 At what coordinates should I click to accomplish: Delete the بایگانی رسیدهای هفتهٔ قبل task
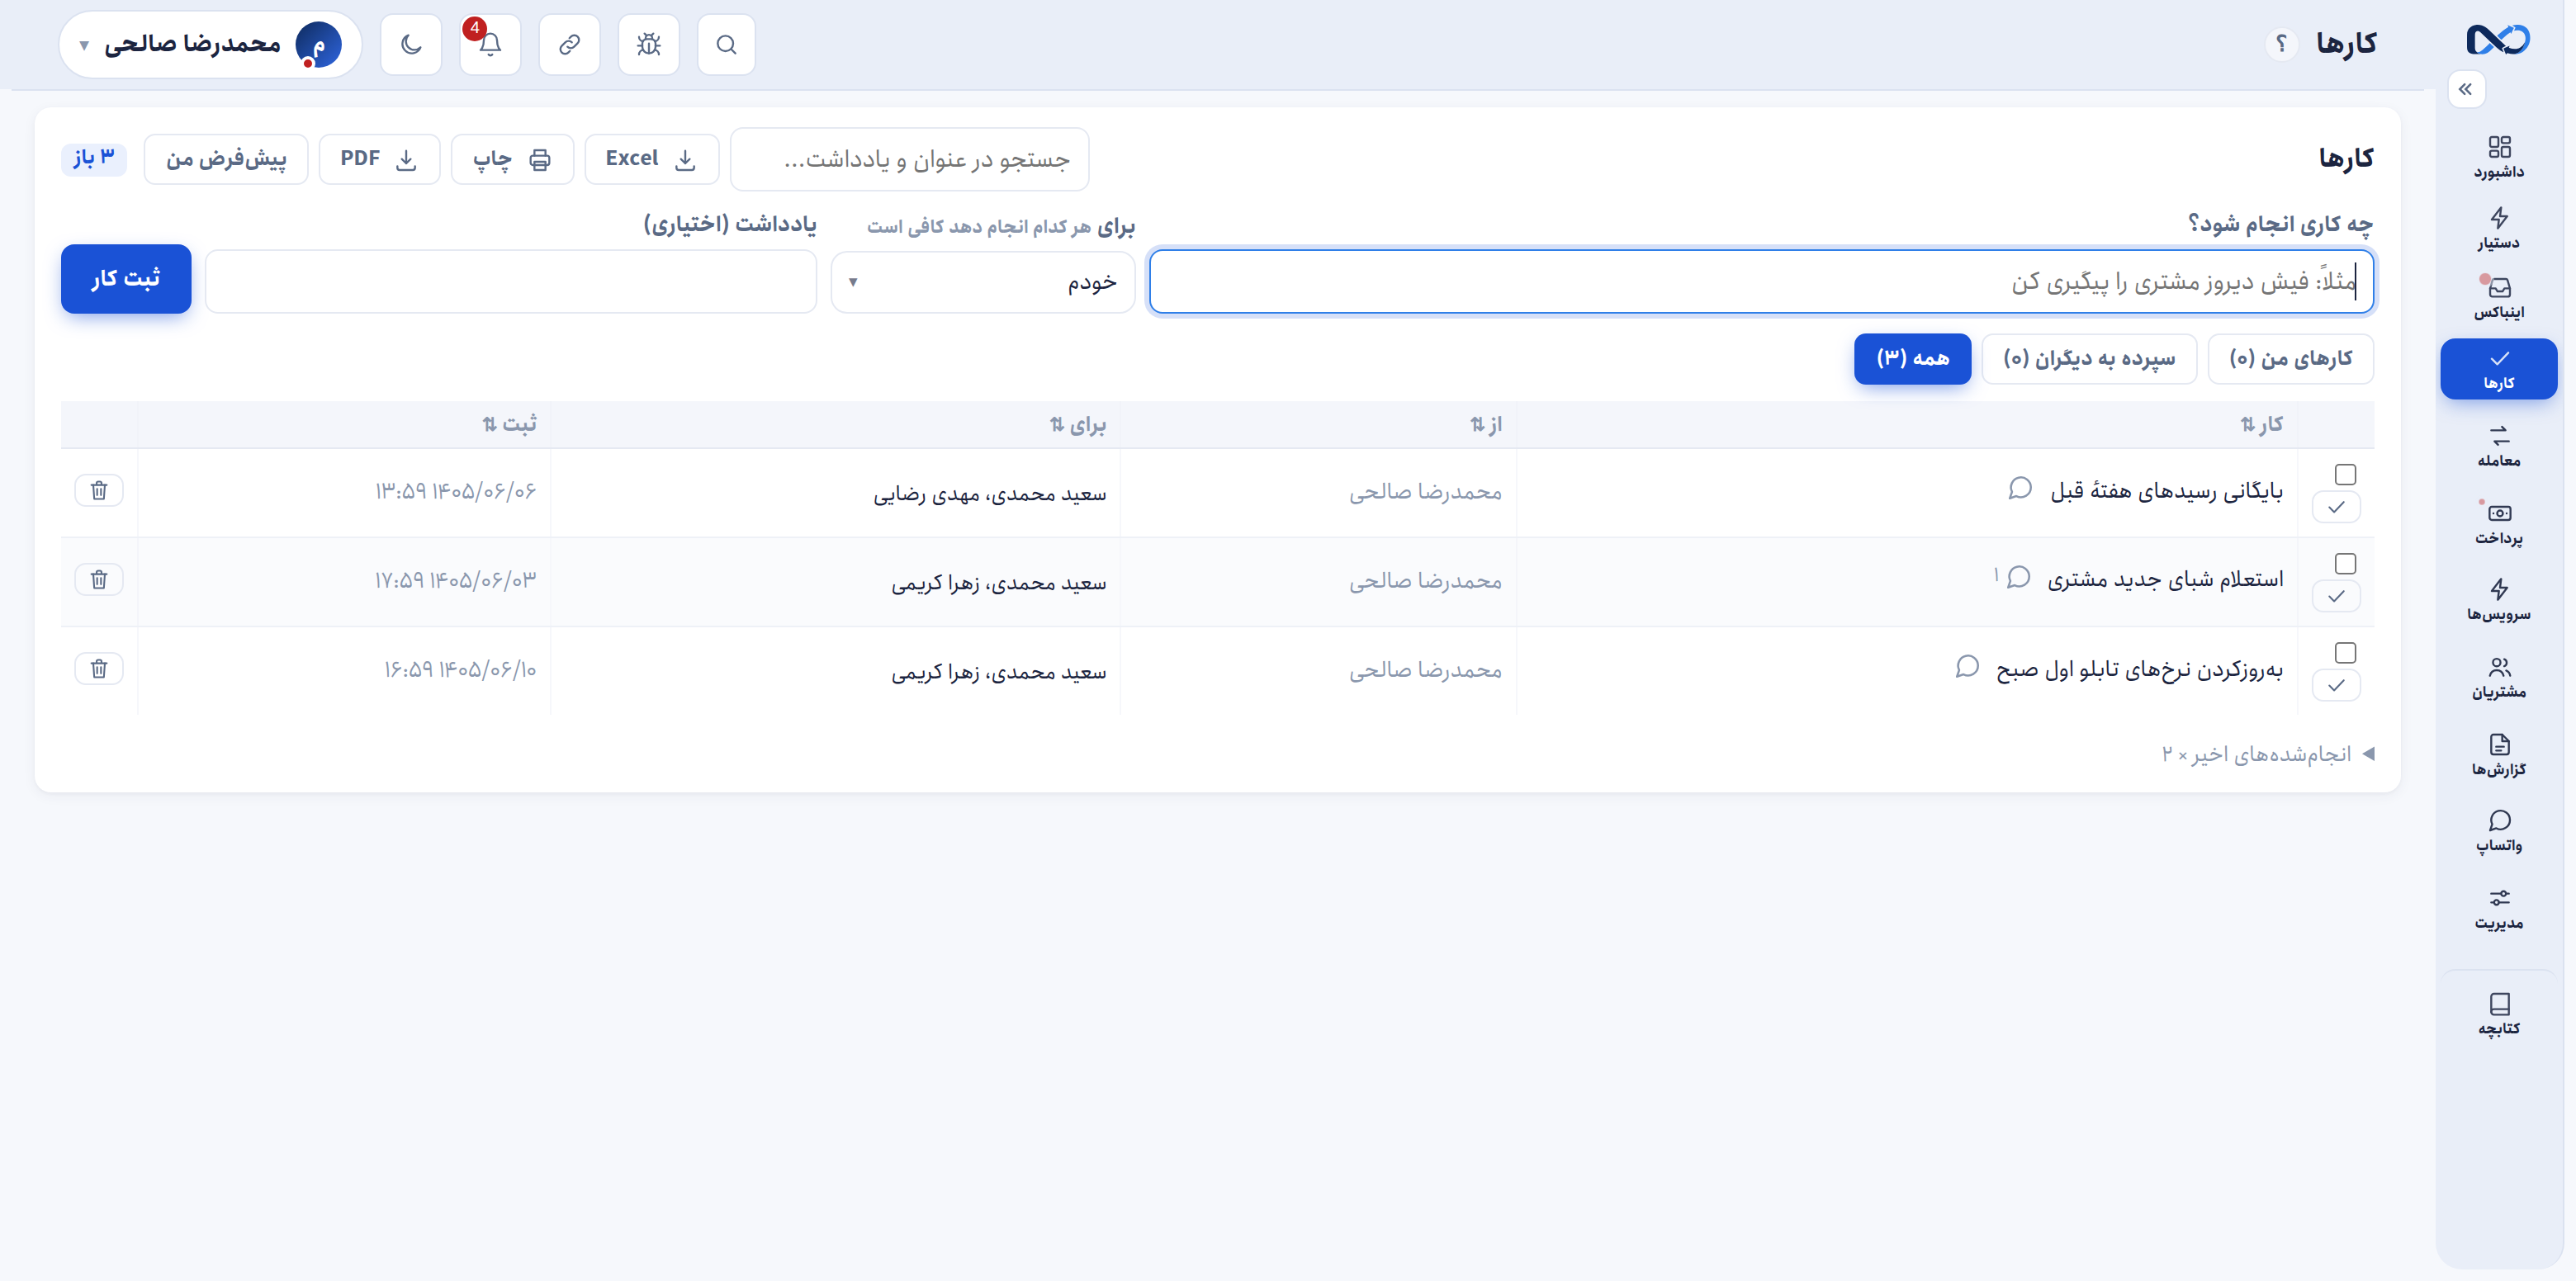tap(99, 490)
